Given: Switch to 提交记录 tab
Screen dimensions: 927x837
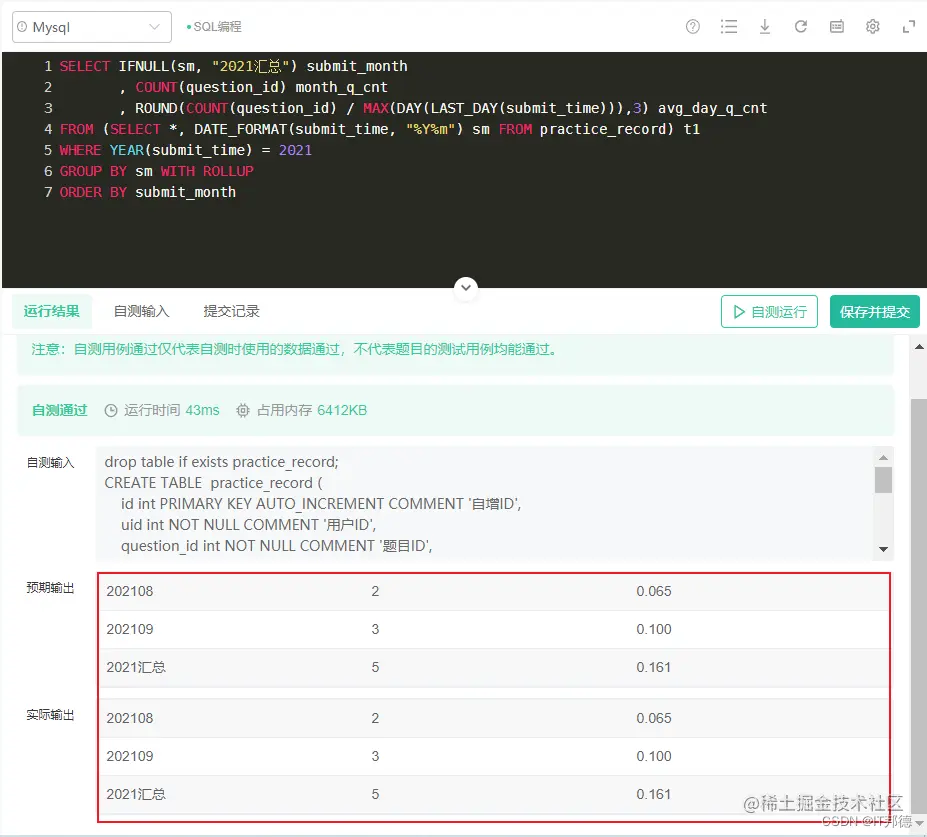Looking at the screenshot, I should click(231, 311).
